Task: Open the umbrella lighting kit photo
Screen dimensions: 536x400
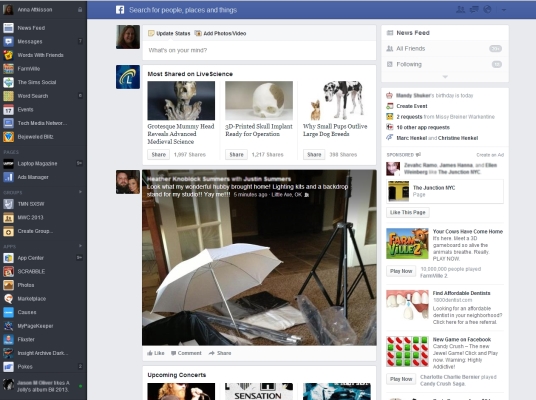Action: tap(259, 257)
